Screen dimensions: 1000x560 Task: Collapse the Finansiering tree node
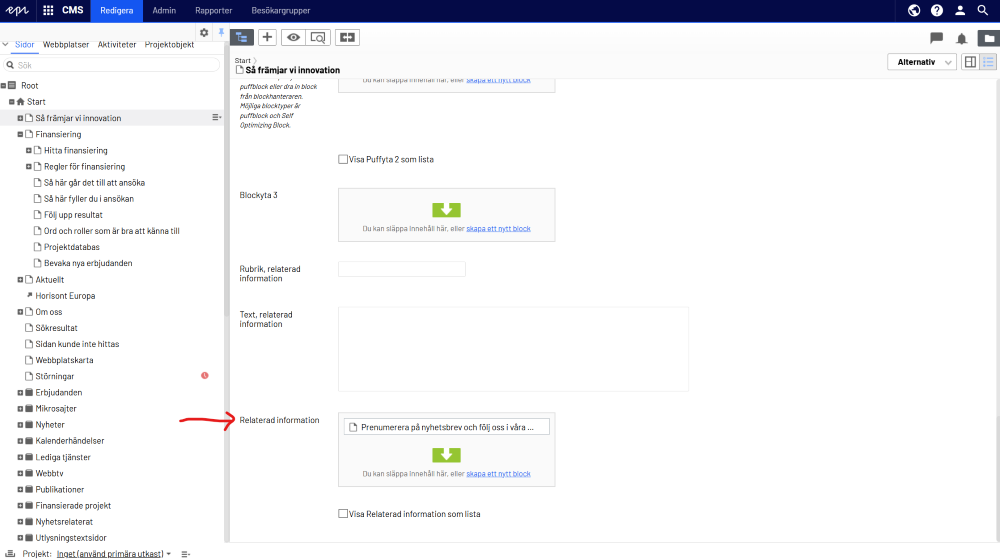(20, 134)
